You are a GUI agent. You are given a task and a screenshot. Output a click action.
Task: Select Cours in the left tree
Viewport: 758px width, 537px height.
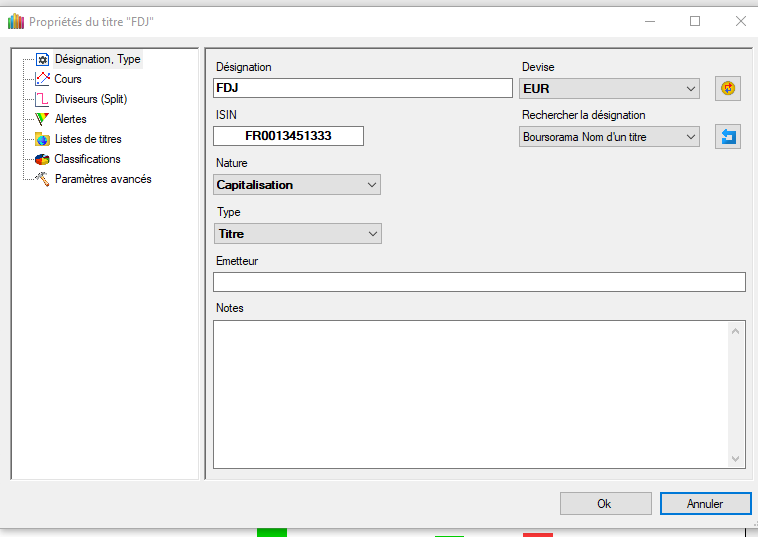tap(68, 79)
